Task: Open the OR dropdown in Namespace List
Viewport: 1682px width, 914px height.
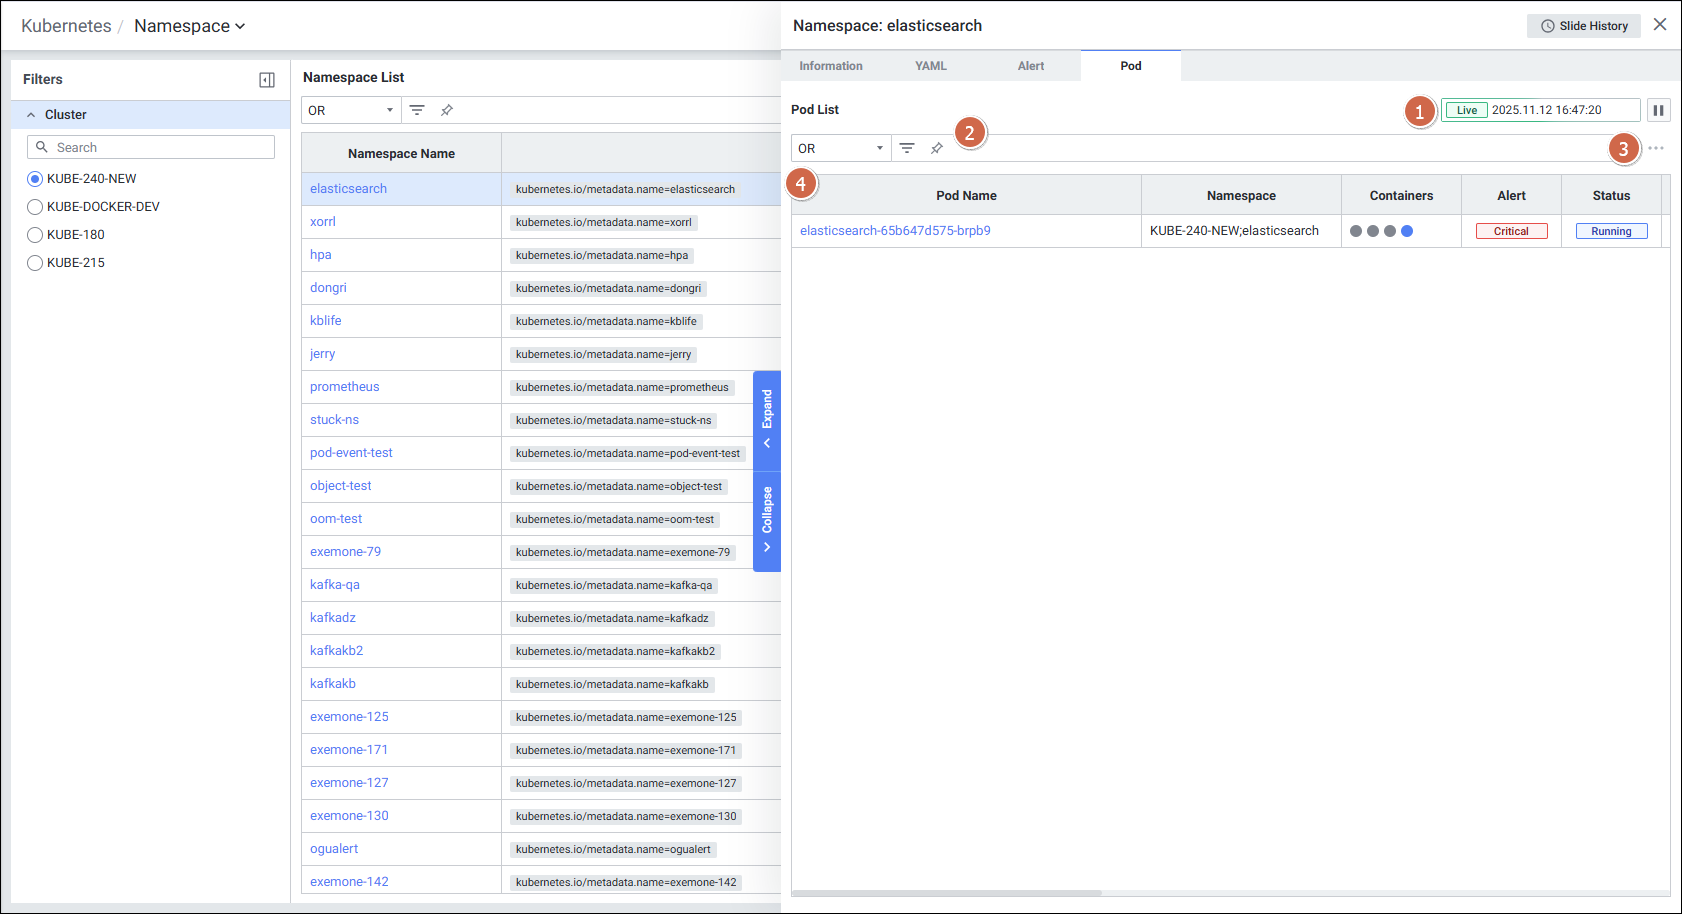Action: (351, 110)
